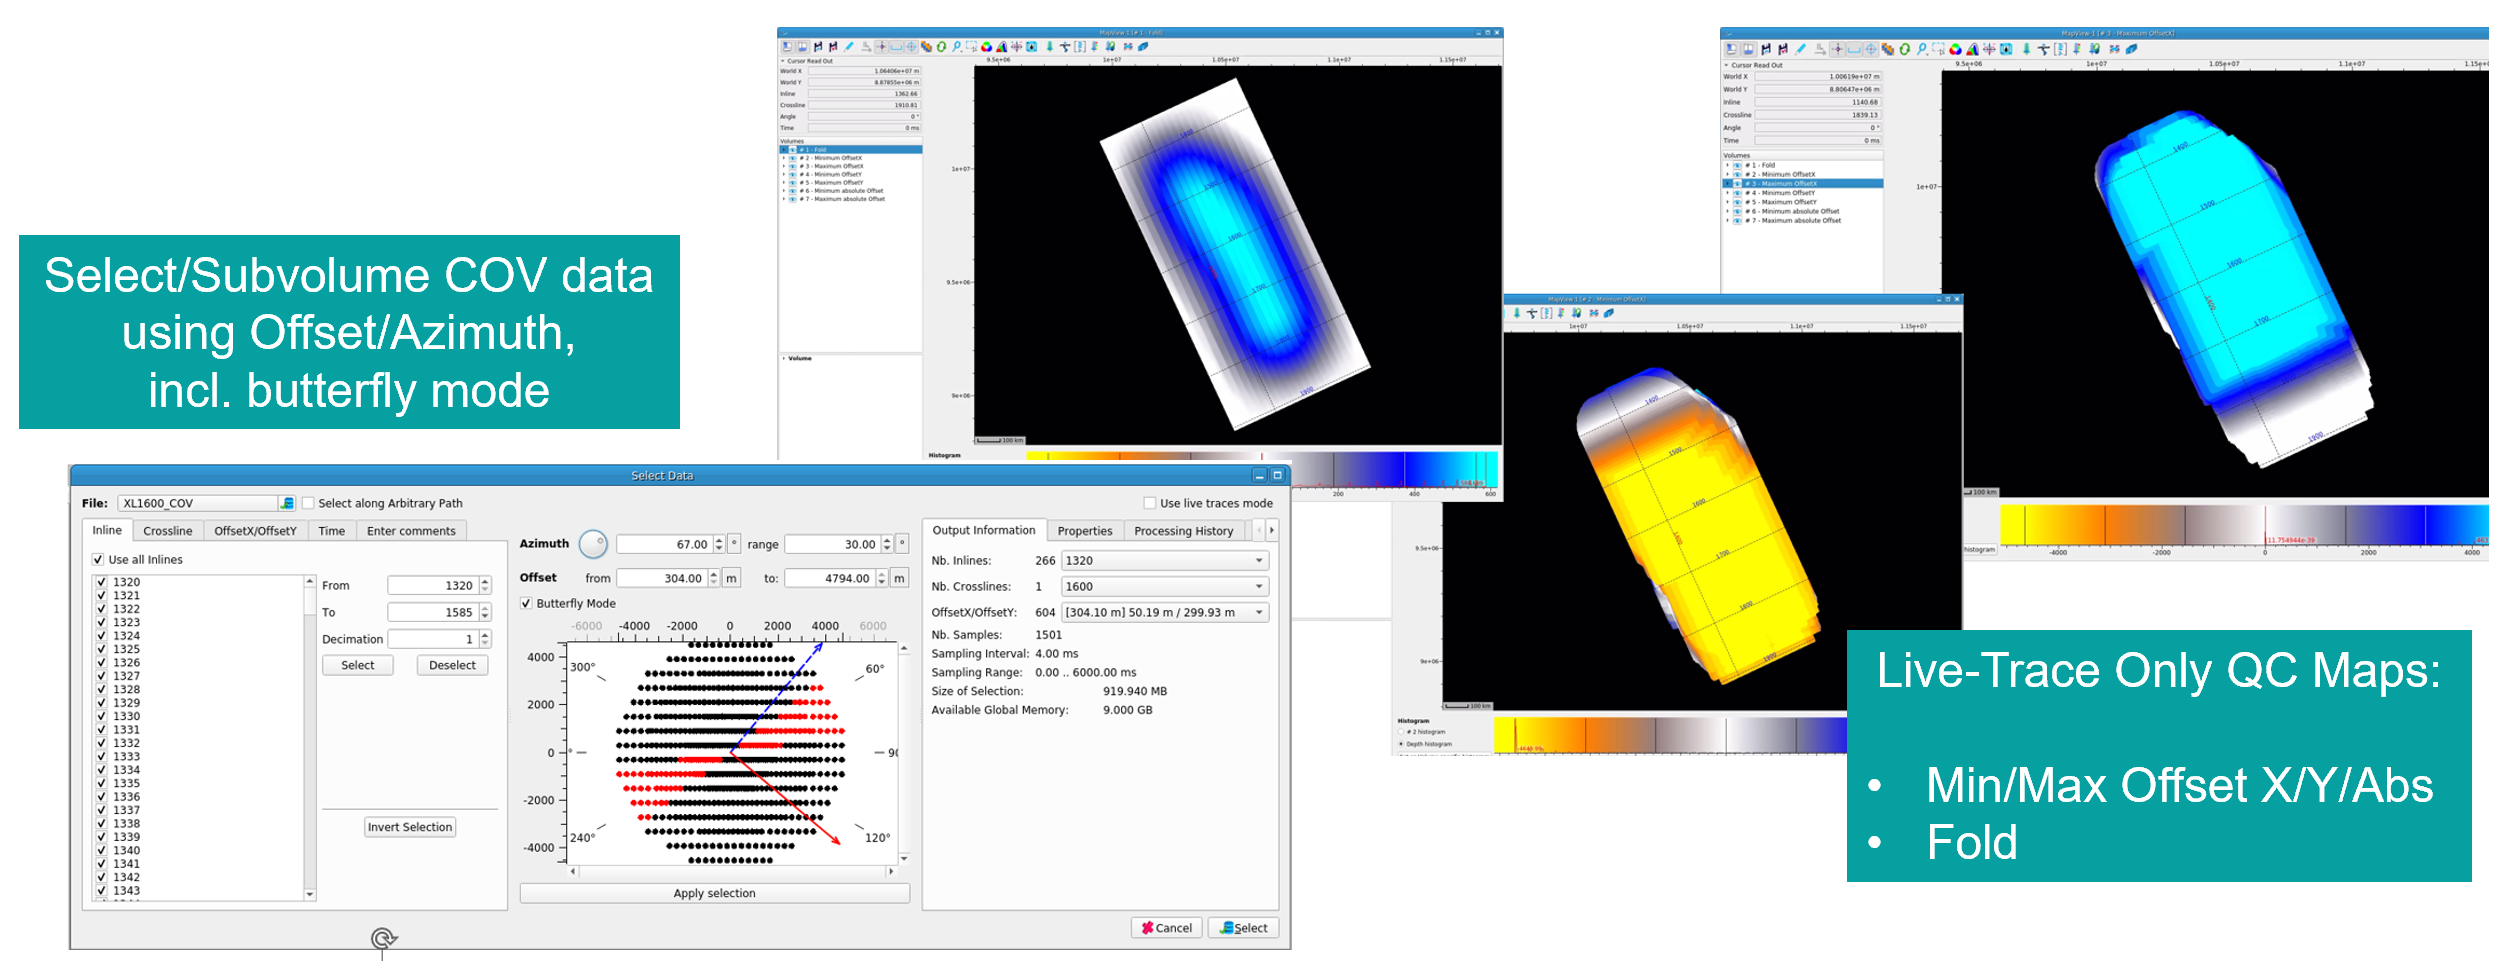The height and width of the screenshot is (974, 2507).
Task: Click the Offset from field showing 304.00
Action: (662, 578)
